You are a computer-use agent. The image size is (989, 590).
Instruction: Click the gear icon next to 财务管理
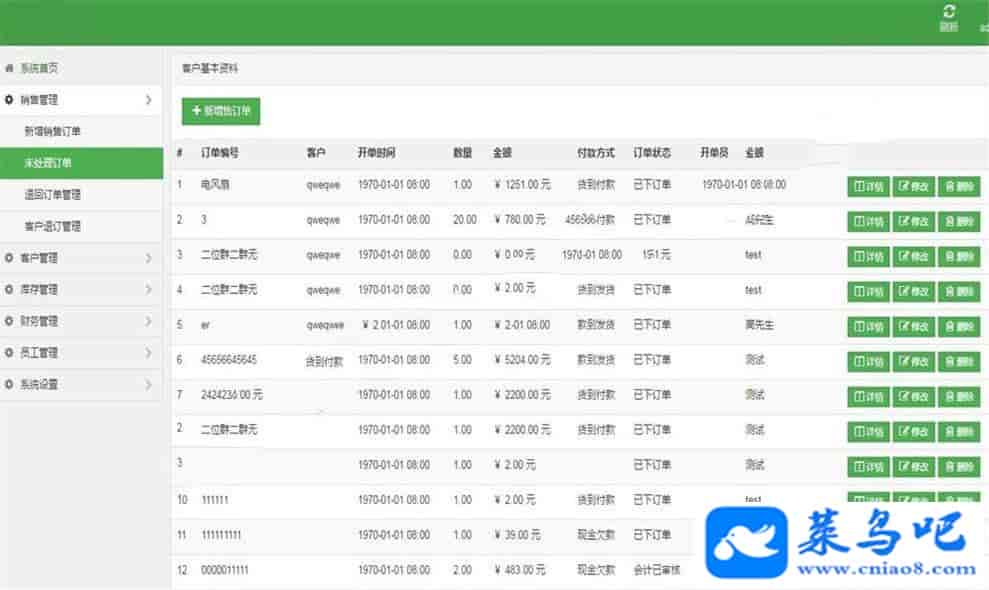(10, 322)
